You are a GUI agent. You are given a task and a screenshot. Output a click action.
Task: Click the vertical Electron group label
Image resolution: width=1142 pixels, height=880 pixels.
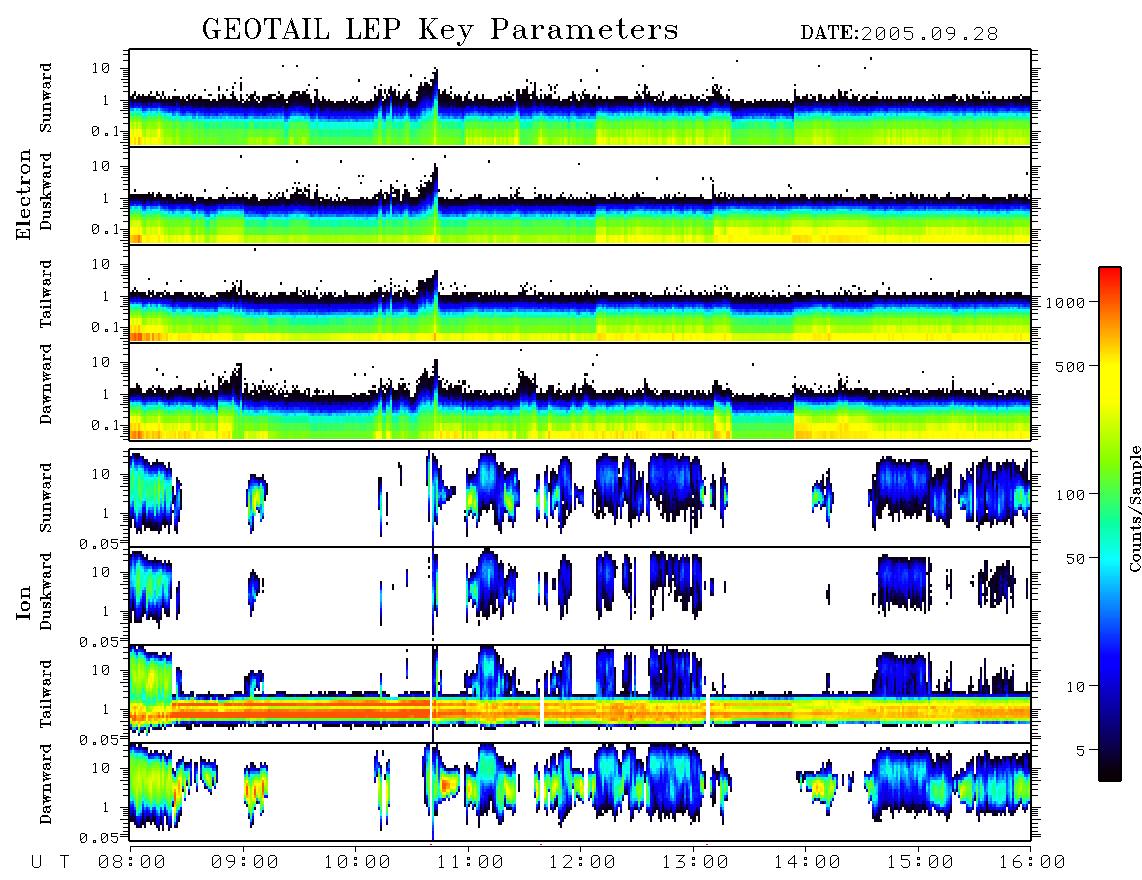[23, 194]
